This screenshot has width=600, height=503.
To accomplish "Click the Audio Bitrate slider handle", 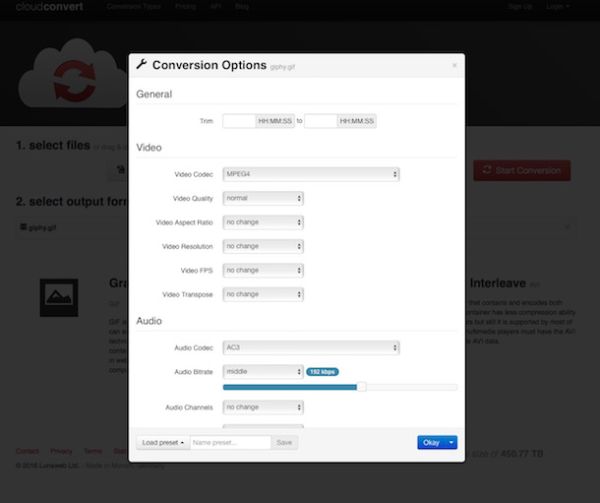I will 362,387.
